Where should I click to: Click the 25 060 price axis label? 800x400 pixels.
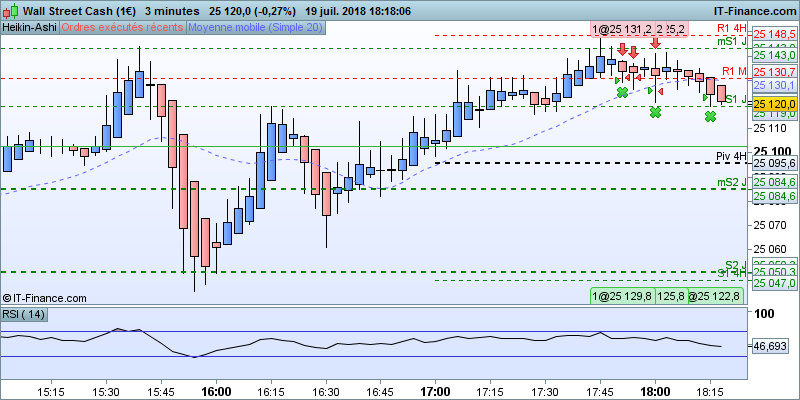pyautogui.click(x=769, y=249)
